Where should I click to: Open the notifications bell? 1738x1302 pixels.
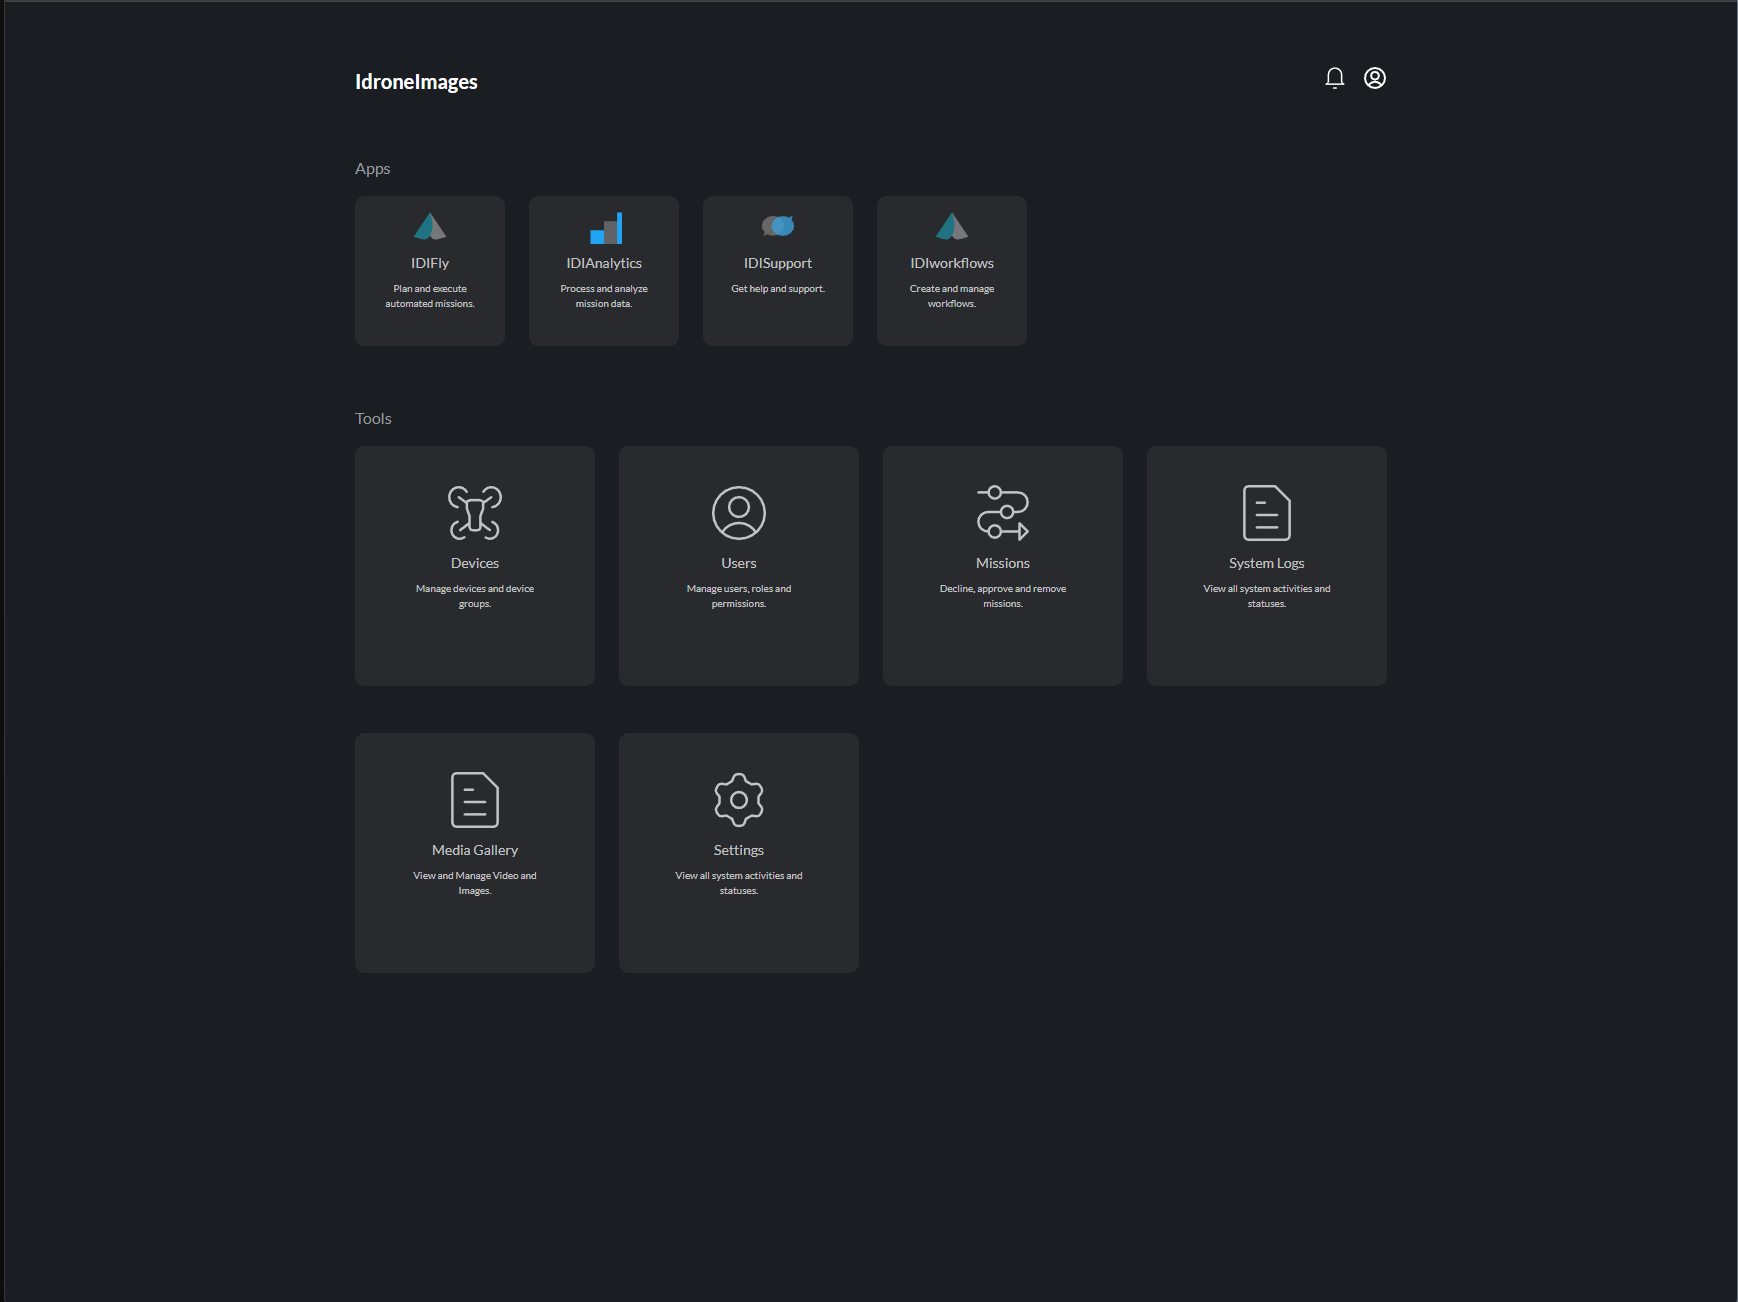[x=1334, y=78]
